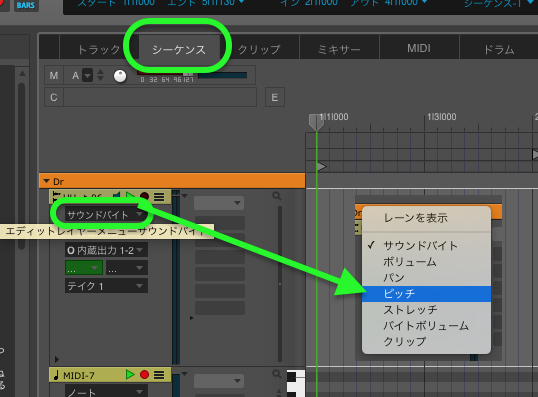Open the テイク 1 take dropdown
The width and height of the screenshot is (538, 397).
(x=106, y=286)
